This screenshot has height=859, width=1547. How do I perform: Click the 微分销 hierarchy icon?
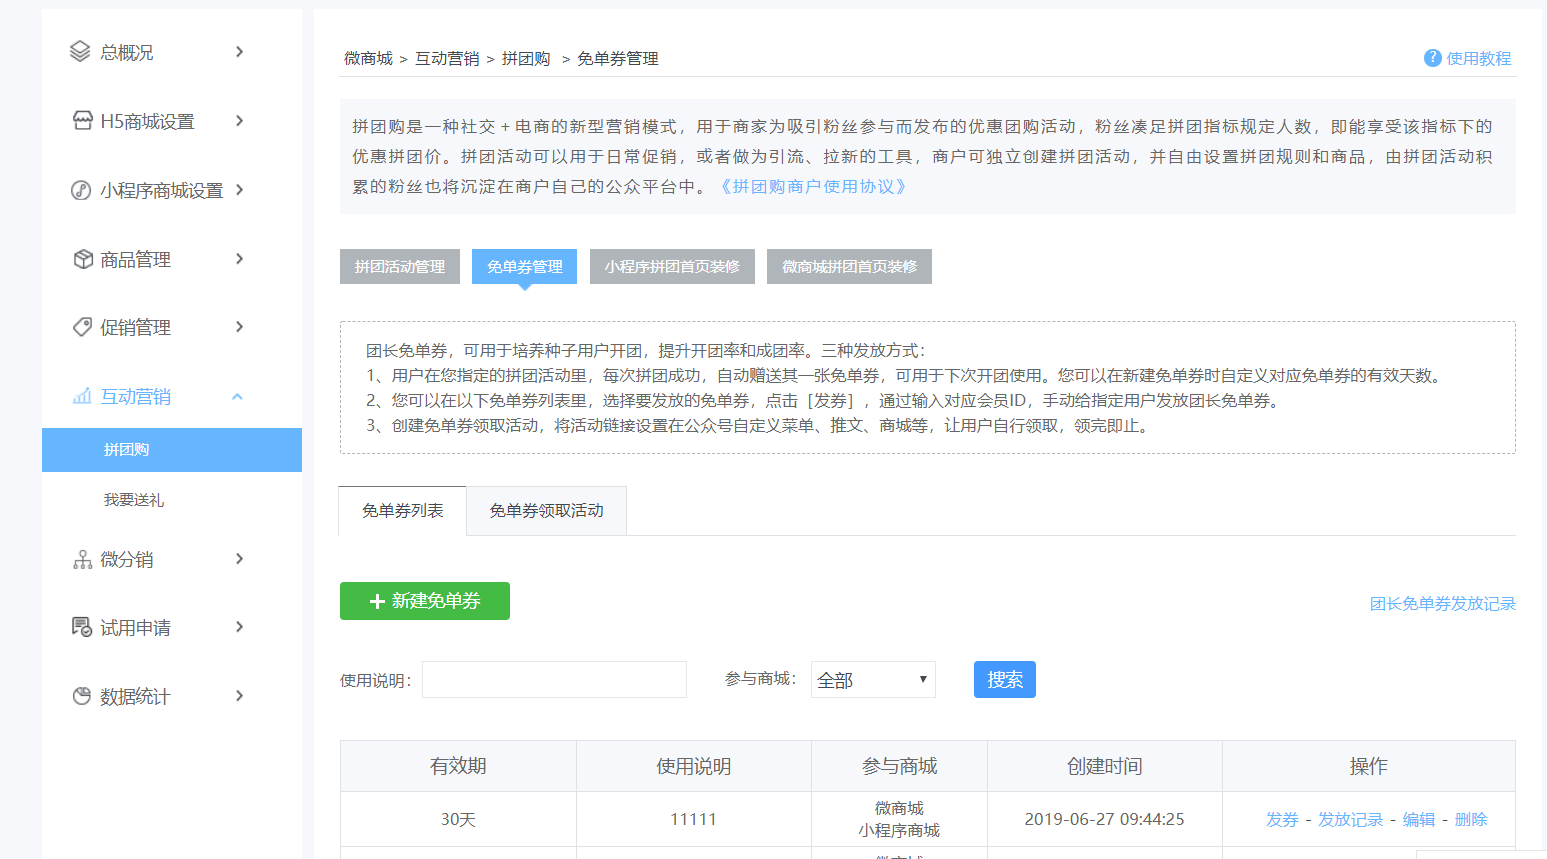(82, 559)
